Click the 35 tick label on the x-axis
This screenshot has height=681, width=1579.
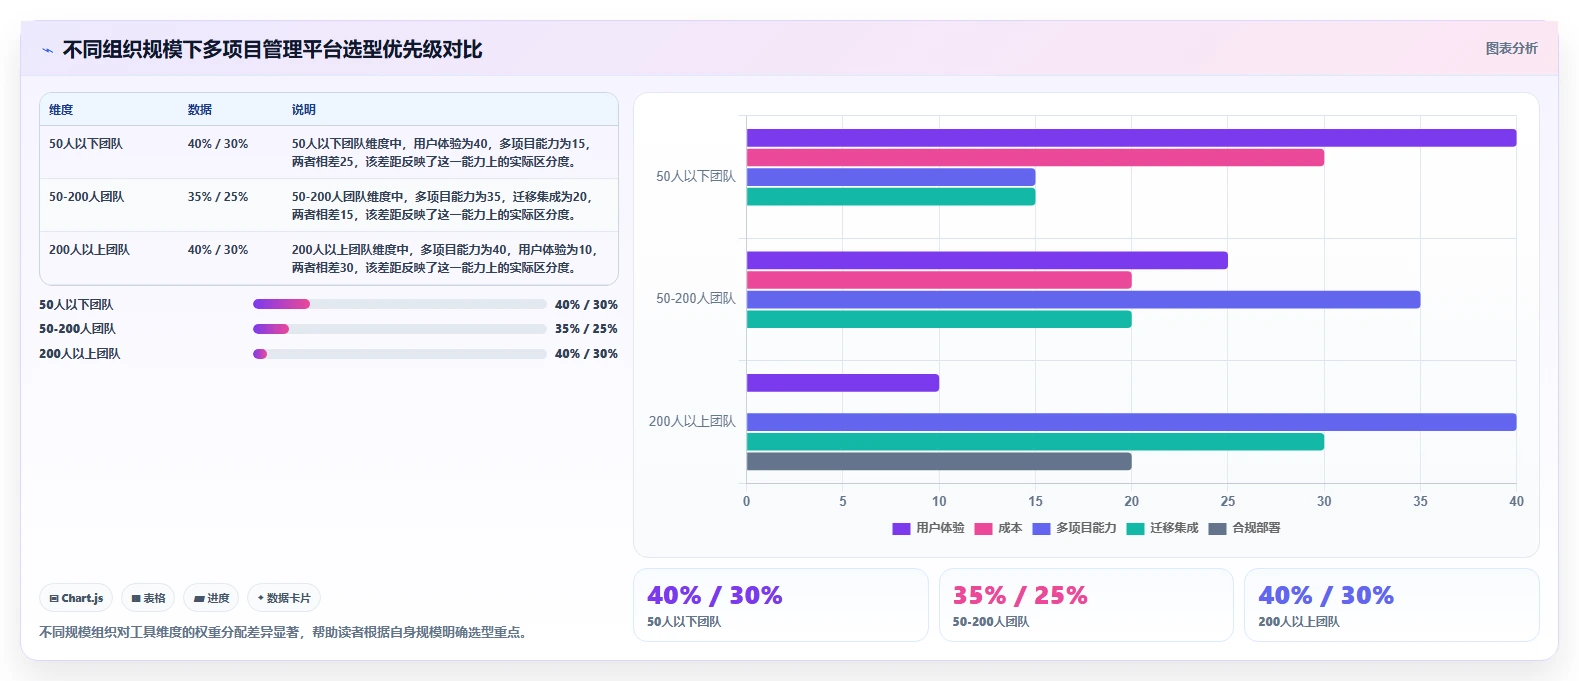[1420, 502]
